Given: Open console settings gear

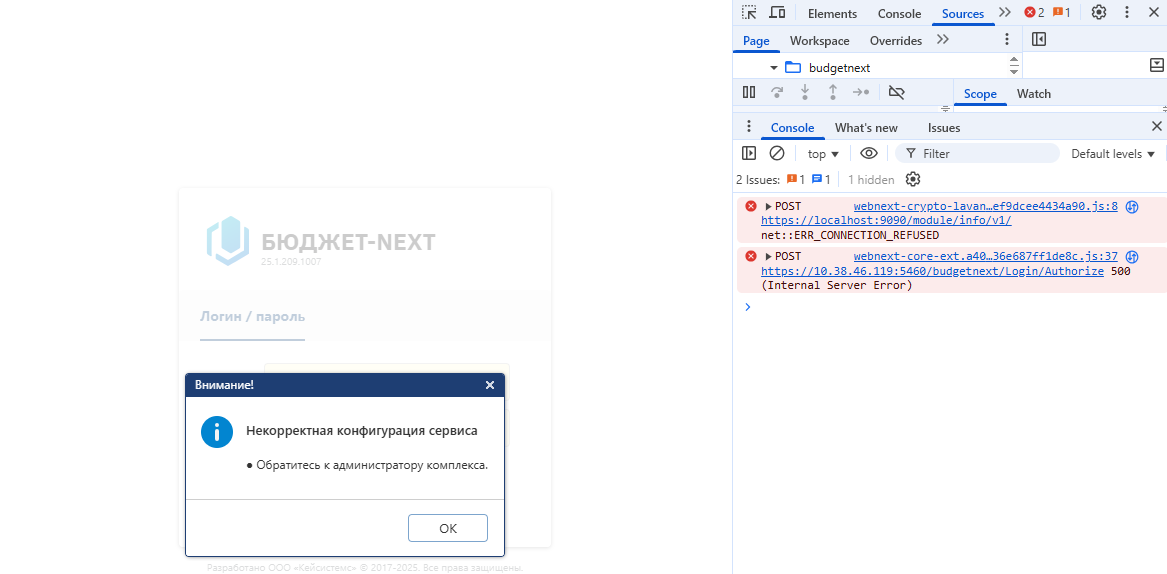Looking at the screenshot, I should 913,179.
